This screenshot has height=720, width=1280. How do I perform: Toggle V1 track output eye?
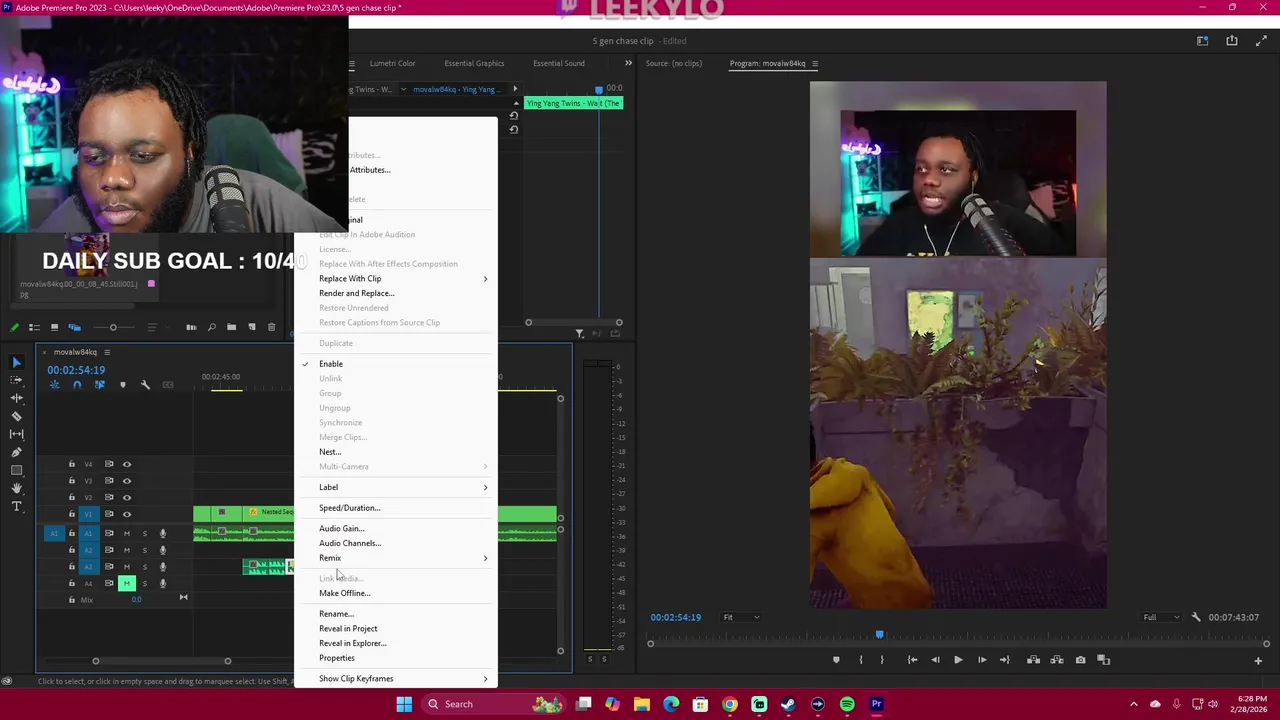pyautogui.click(x=126, y=514)
